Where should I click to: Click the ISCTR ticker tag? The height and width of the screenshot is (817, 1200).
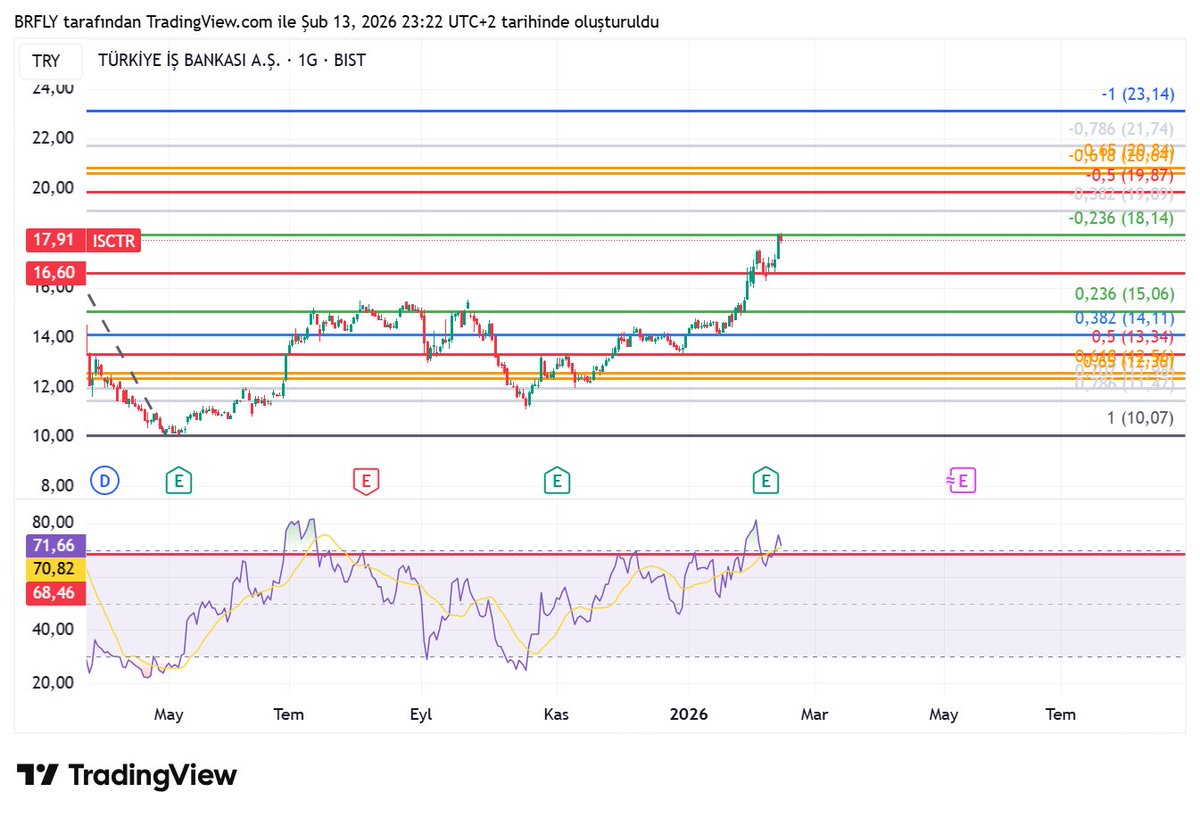[114, 240]
